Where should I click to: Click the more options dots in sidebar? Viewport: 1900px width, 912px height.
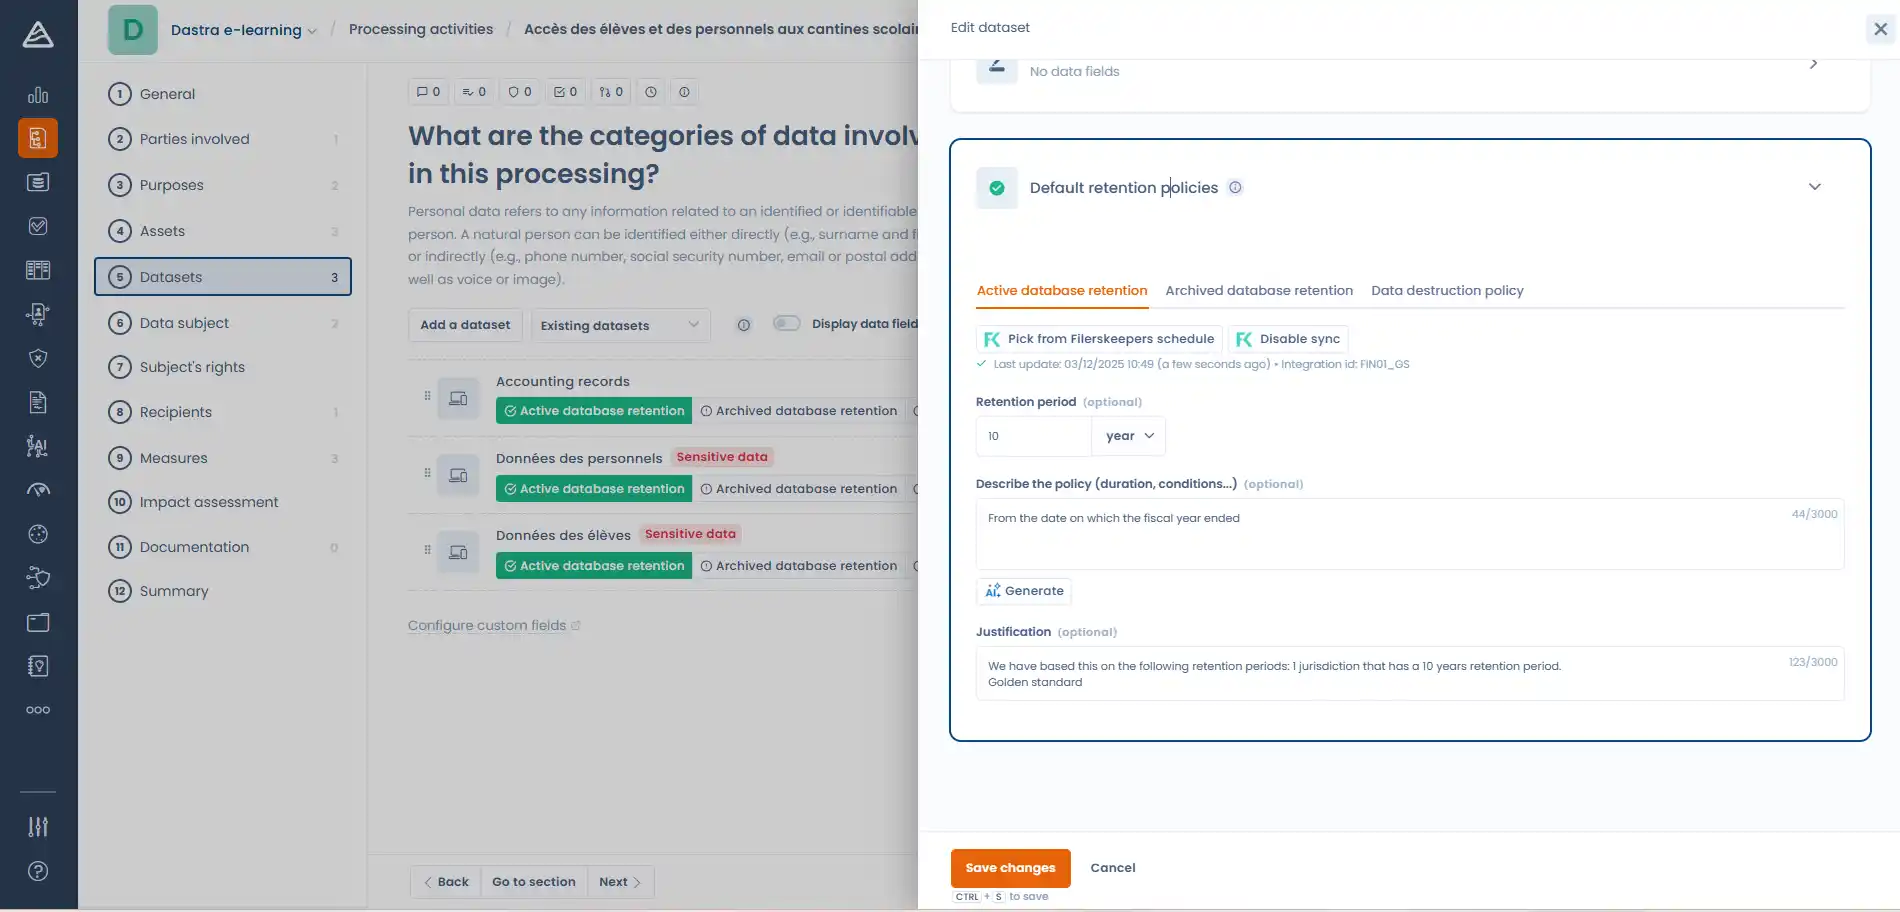coord(38,710)
